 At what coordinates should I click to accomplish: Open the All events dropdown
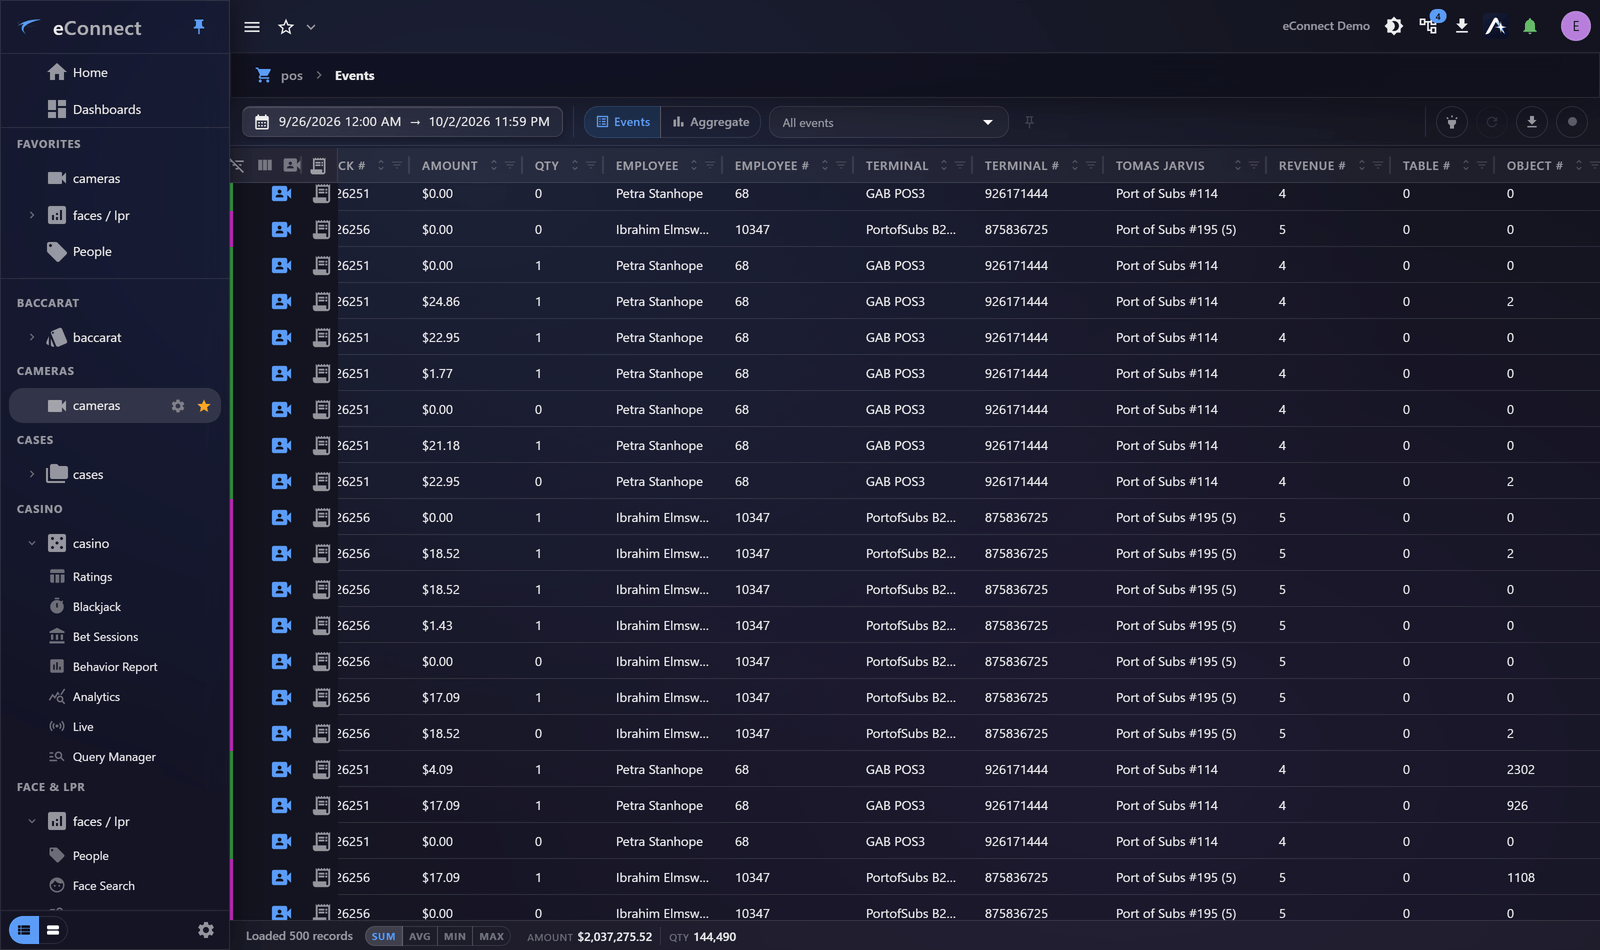[887, 122]
